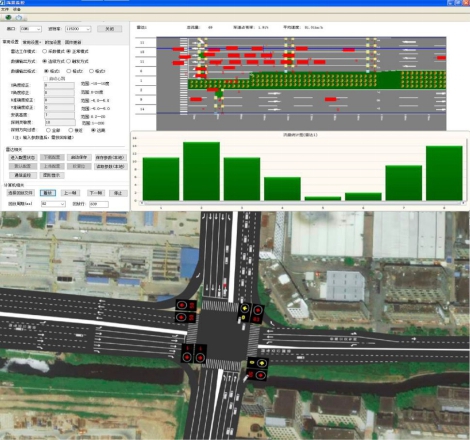Open the playback period (ms) dropdown
Image resolution: width=470 pixels, height=440 pixels.
tap(53, 204)
